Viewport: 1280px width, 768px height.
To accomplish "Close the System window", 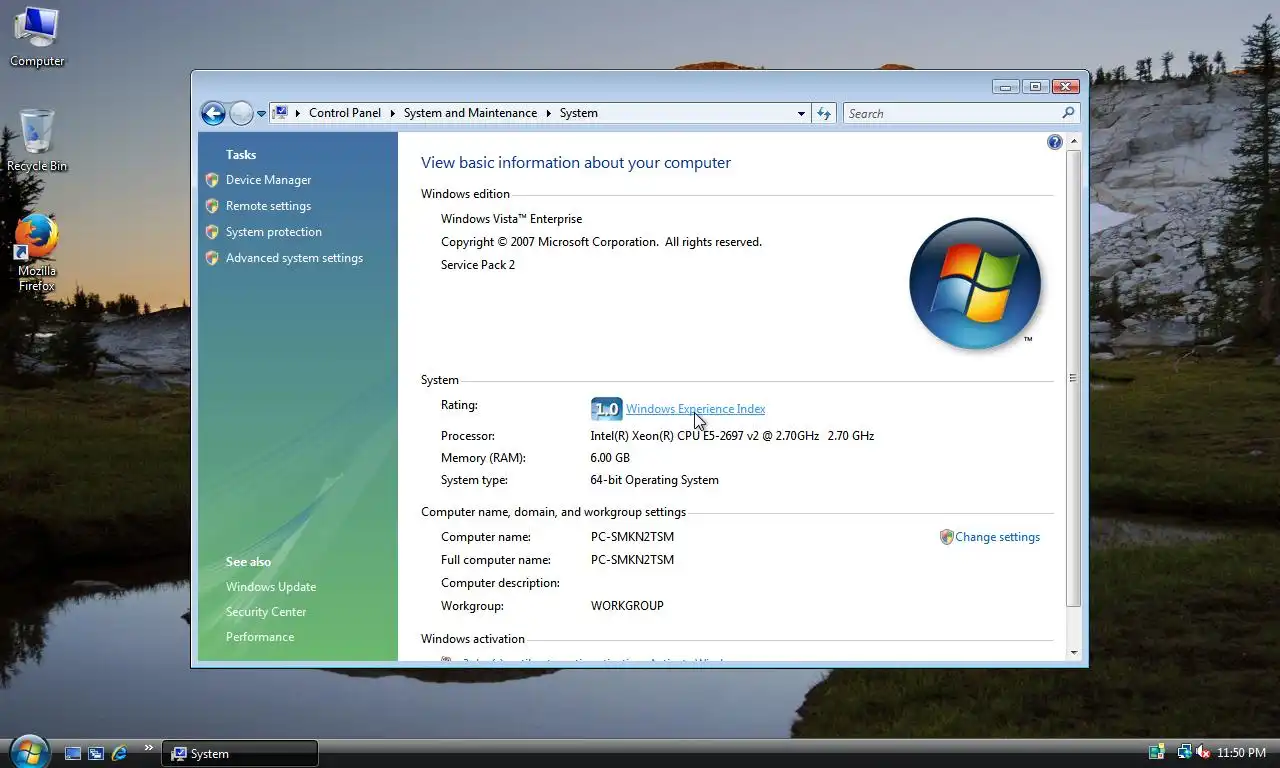I will (1066, 86).
